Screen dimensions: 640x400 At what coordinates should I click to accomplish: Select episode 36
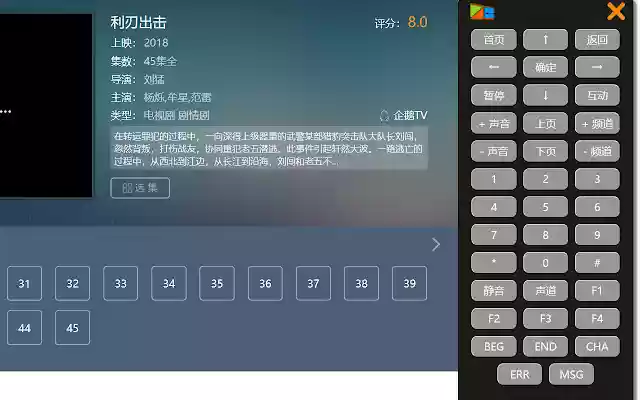pos(265,284)
